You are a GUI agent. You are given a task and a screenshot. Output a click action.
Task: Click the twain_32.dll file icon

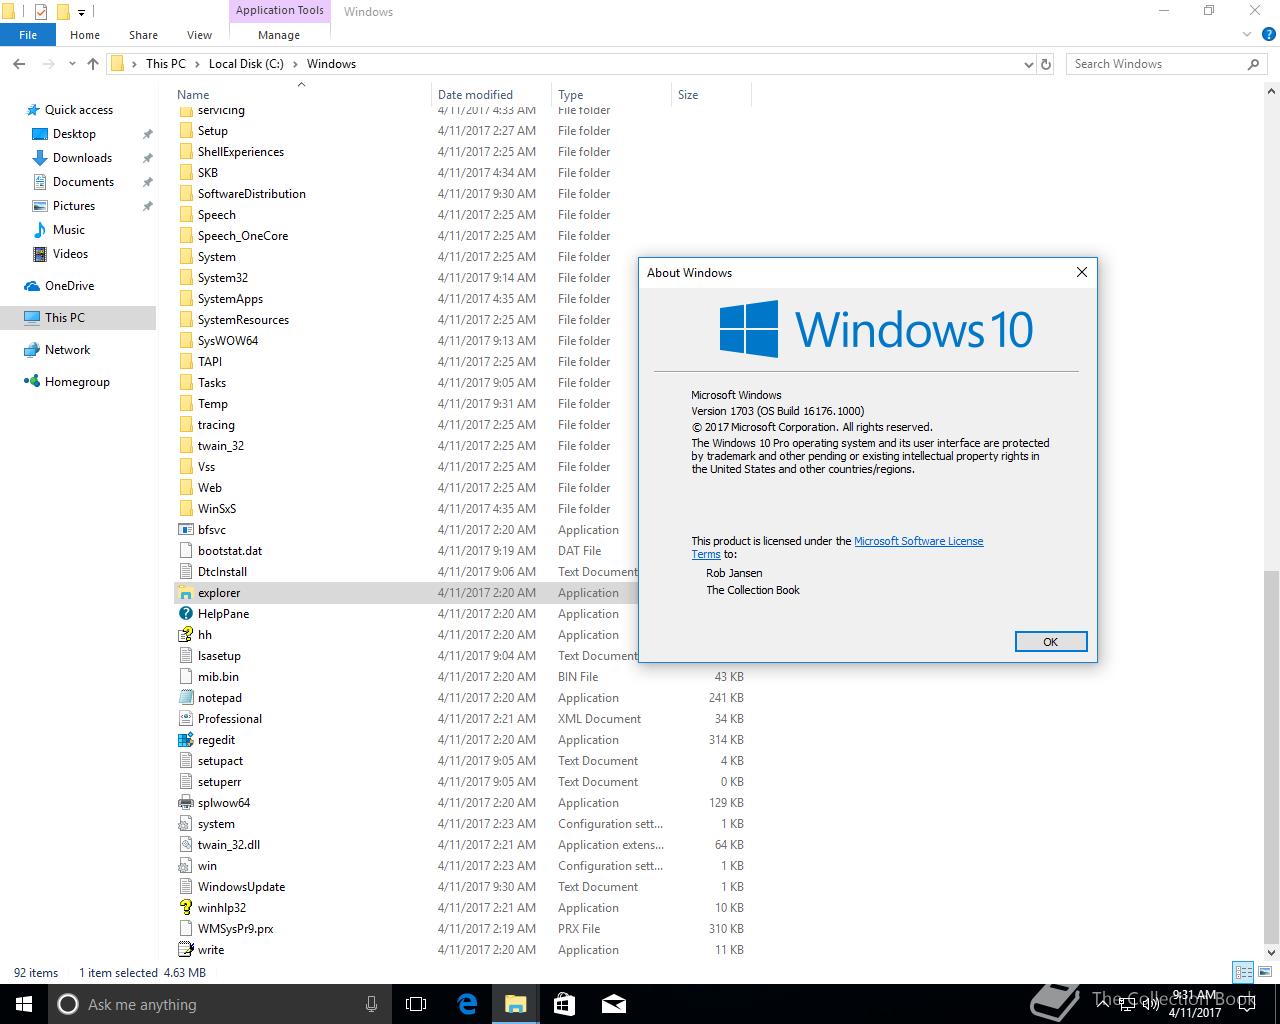pos(185,845)
